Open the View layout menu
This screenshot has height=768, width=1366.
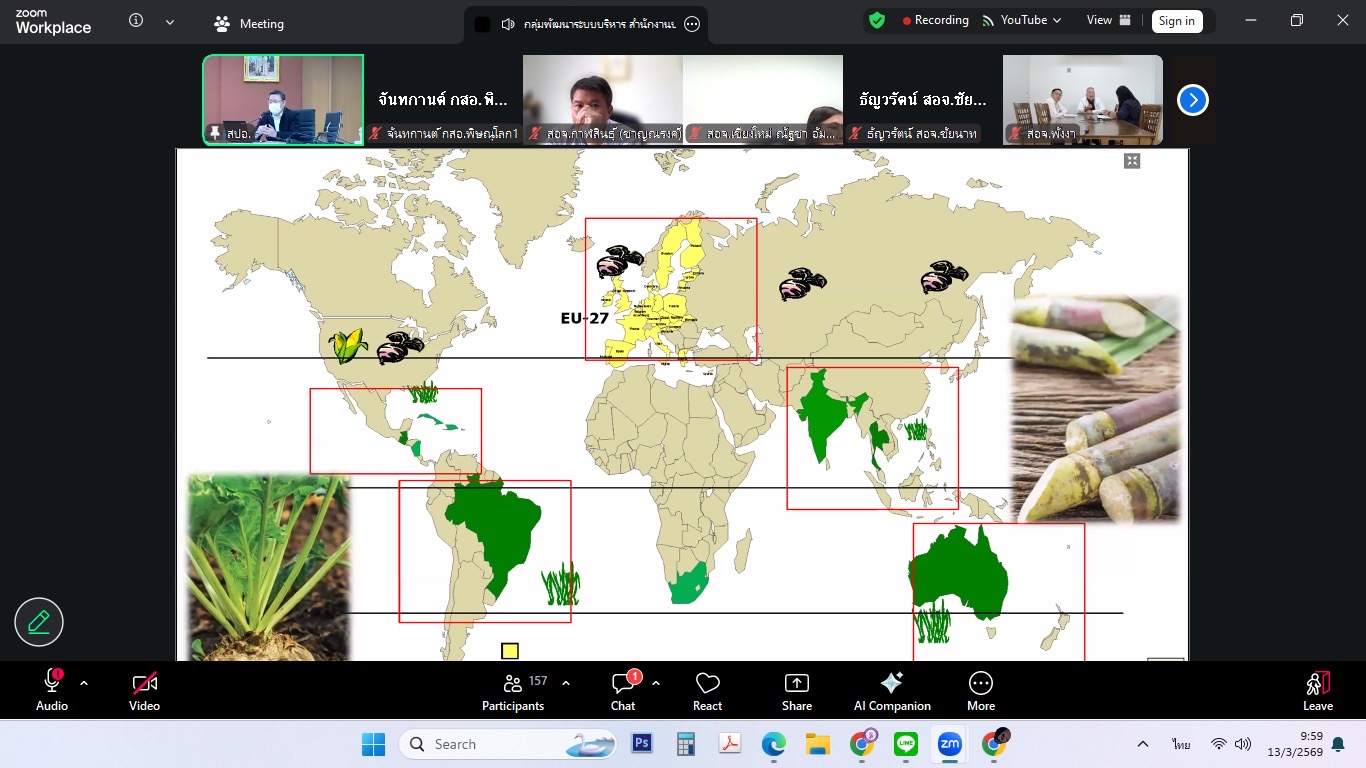[1108, 21]
